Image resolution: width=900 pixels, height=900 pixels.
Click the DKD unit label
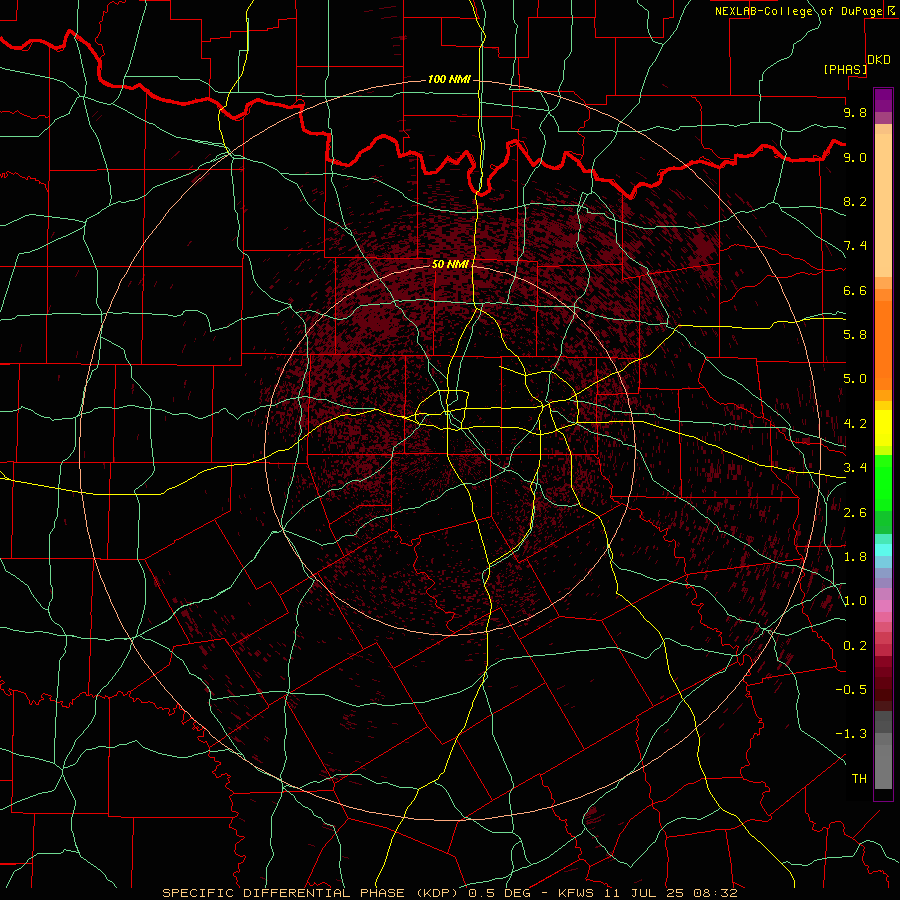tap(879, 60)
